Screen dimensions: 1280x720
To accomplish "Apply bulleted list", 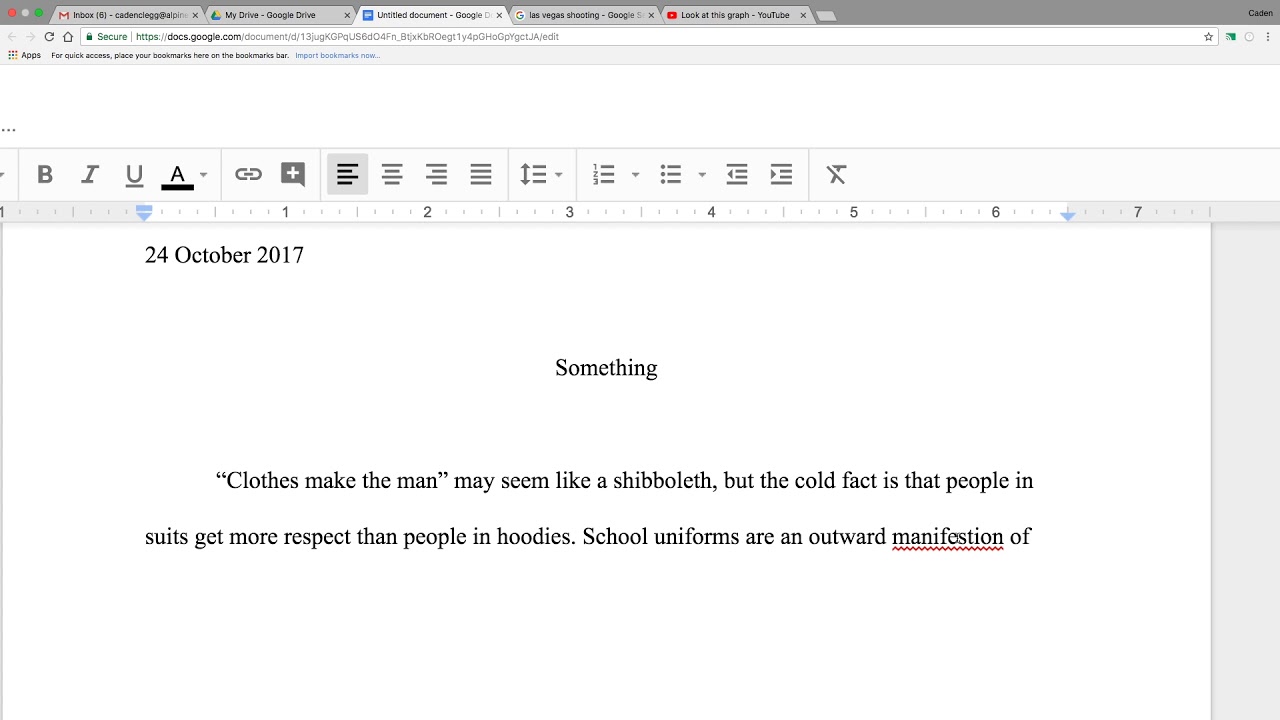I will 671,175.
